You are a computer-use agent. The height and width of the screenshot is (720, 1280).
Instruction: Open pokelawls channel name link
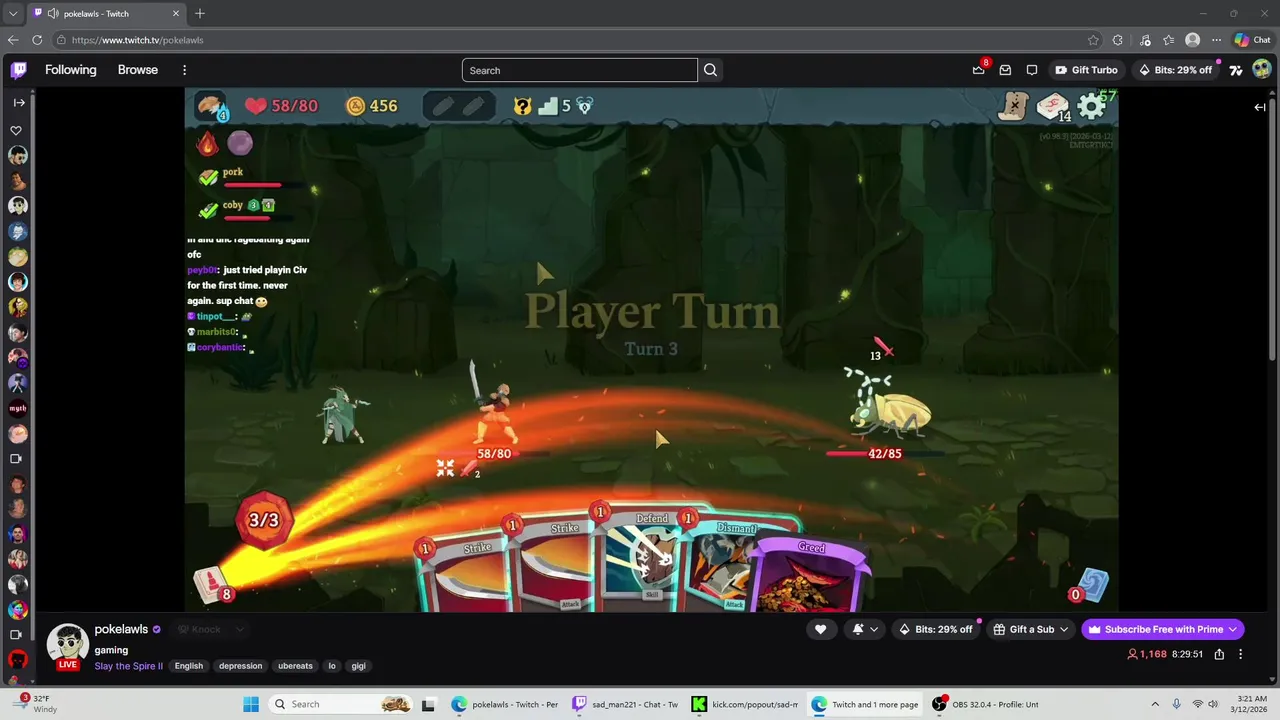tap(121, 629)
